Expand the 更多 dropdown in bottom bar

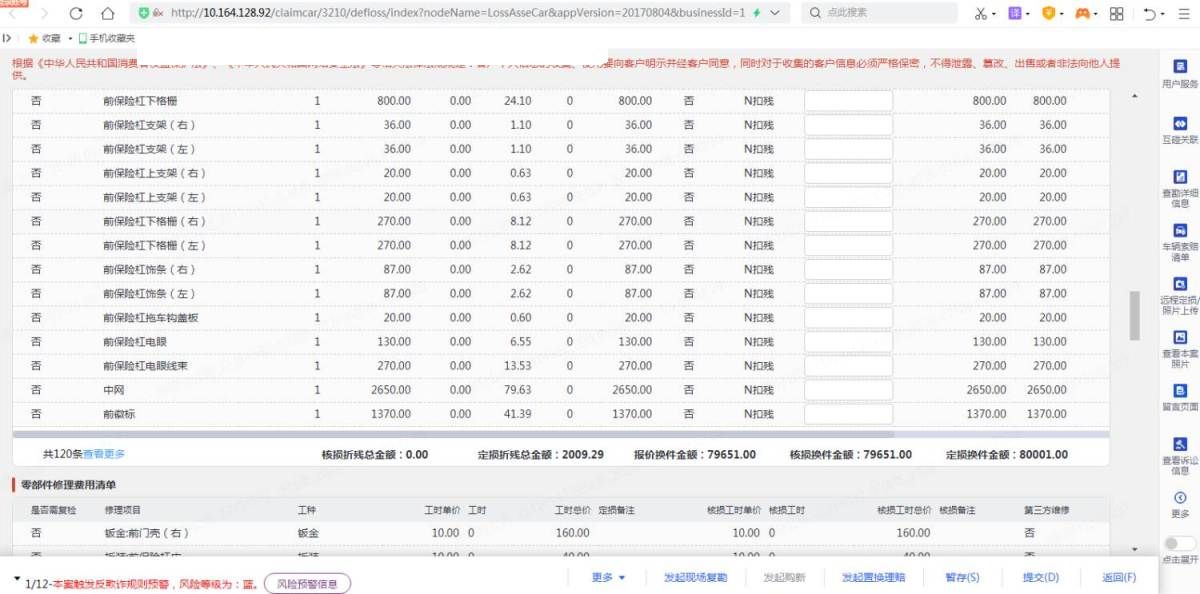608,577
